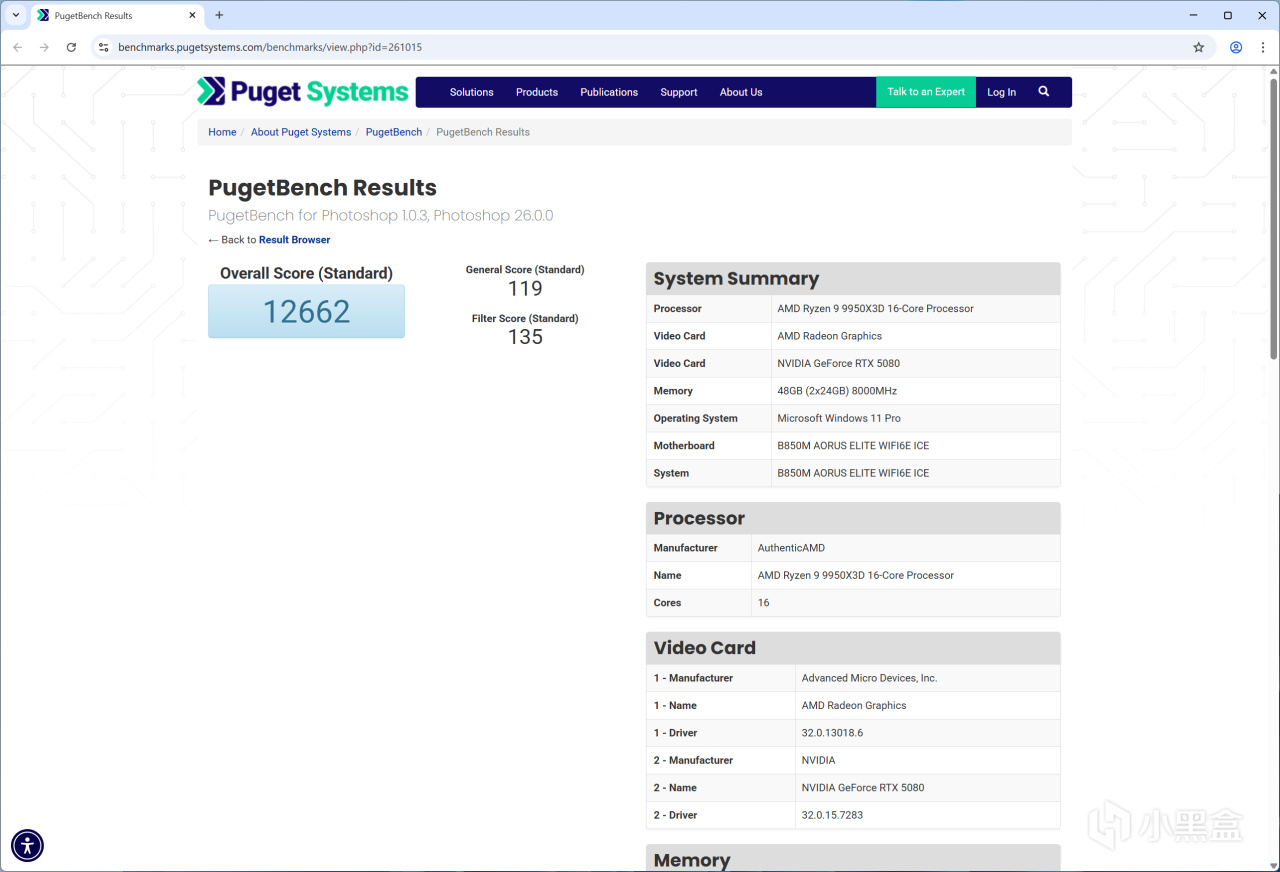This screenshot has width=1280, height=872.
Task: Click the Cores value "16"
Action: coord(764,603)
